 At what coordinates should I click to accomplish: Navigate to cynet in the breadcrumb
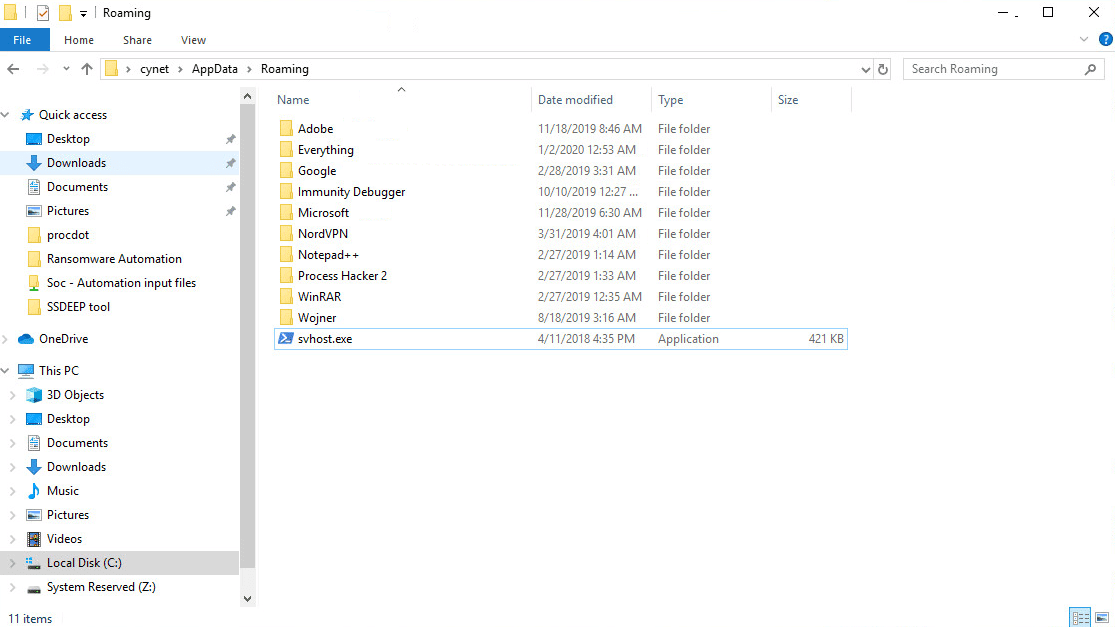pos(154,69)
